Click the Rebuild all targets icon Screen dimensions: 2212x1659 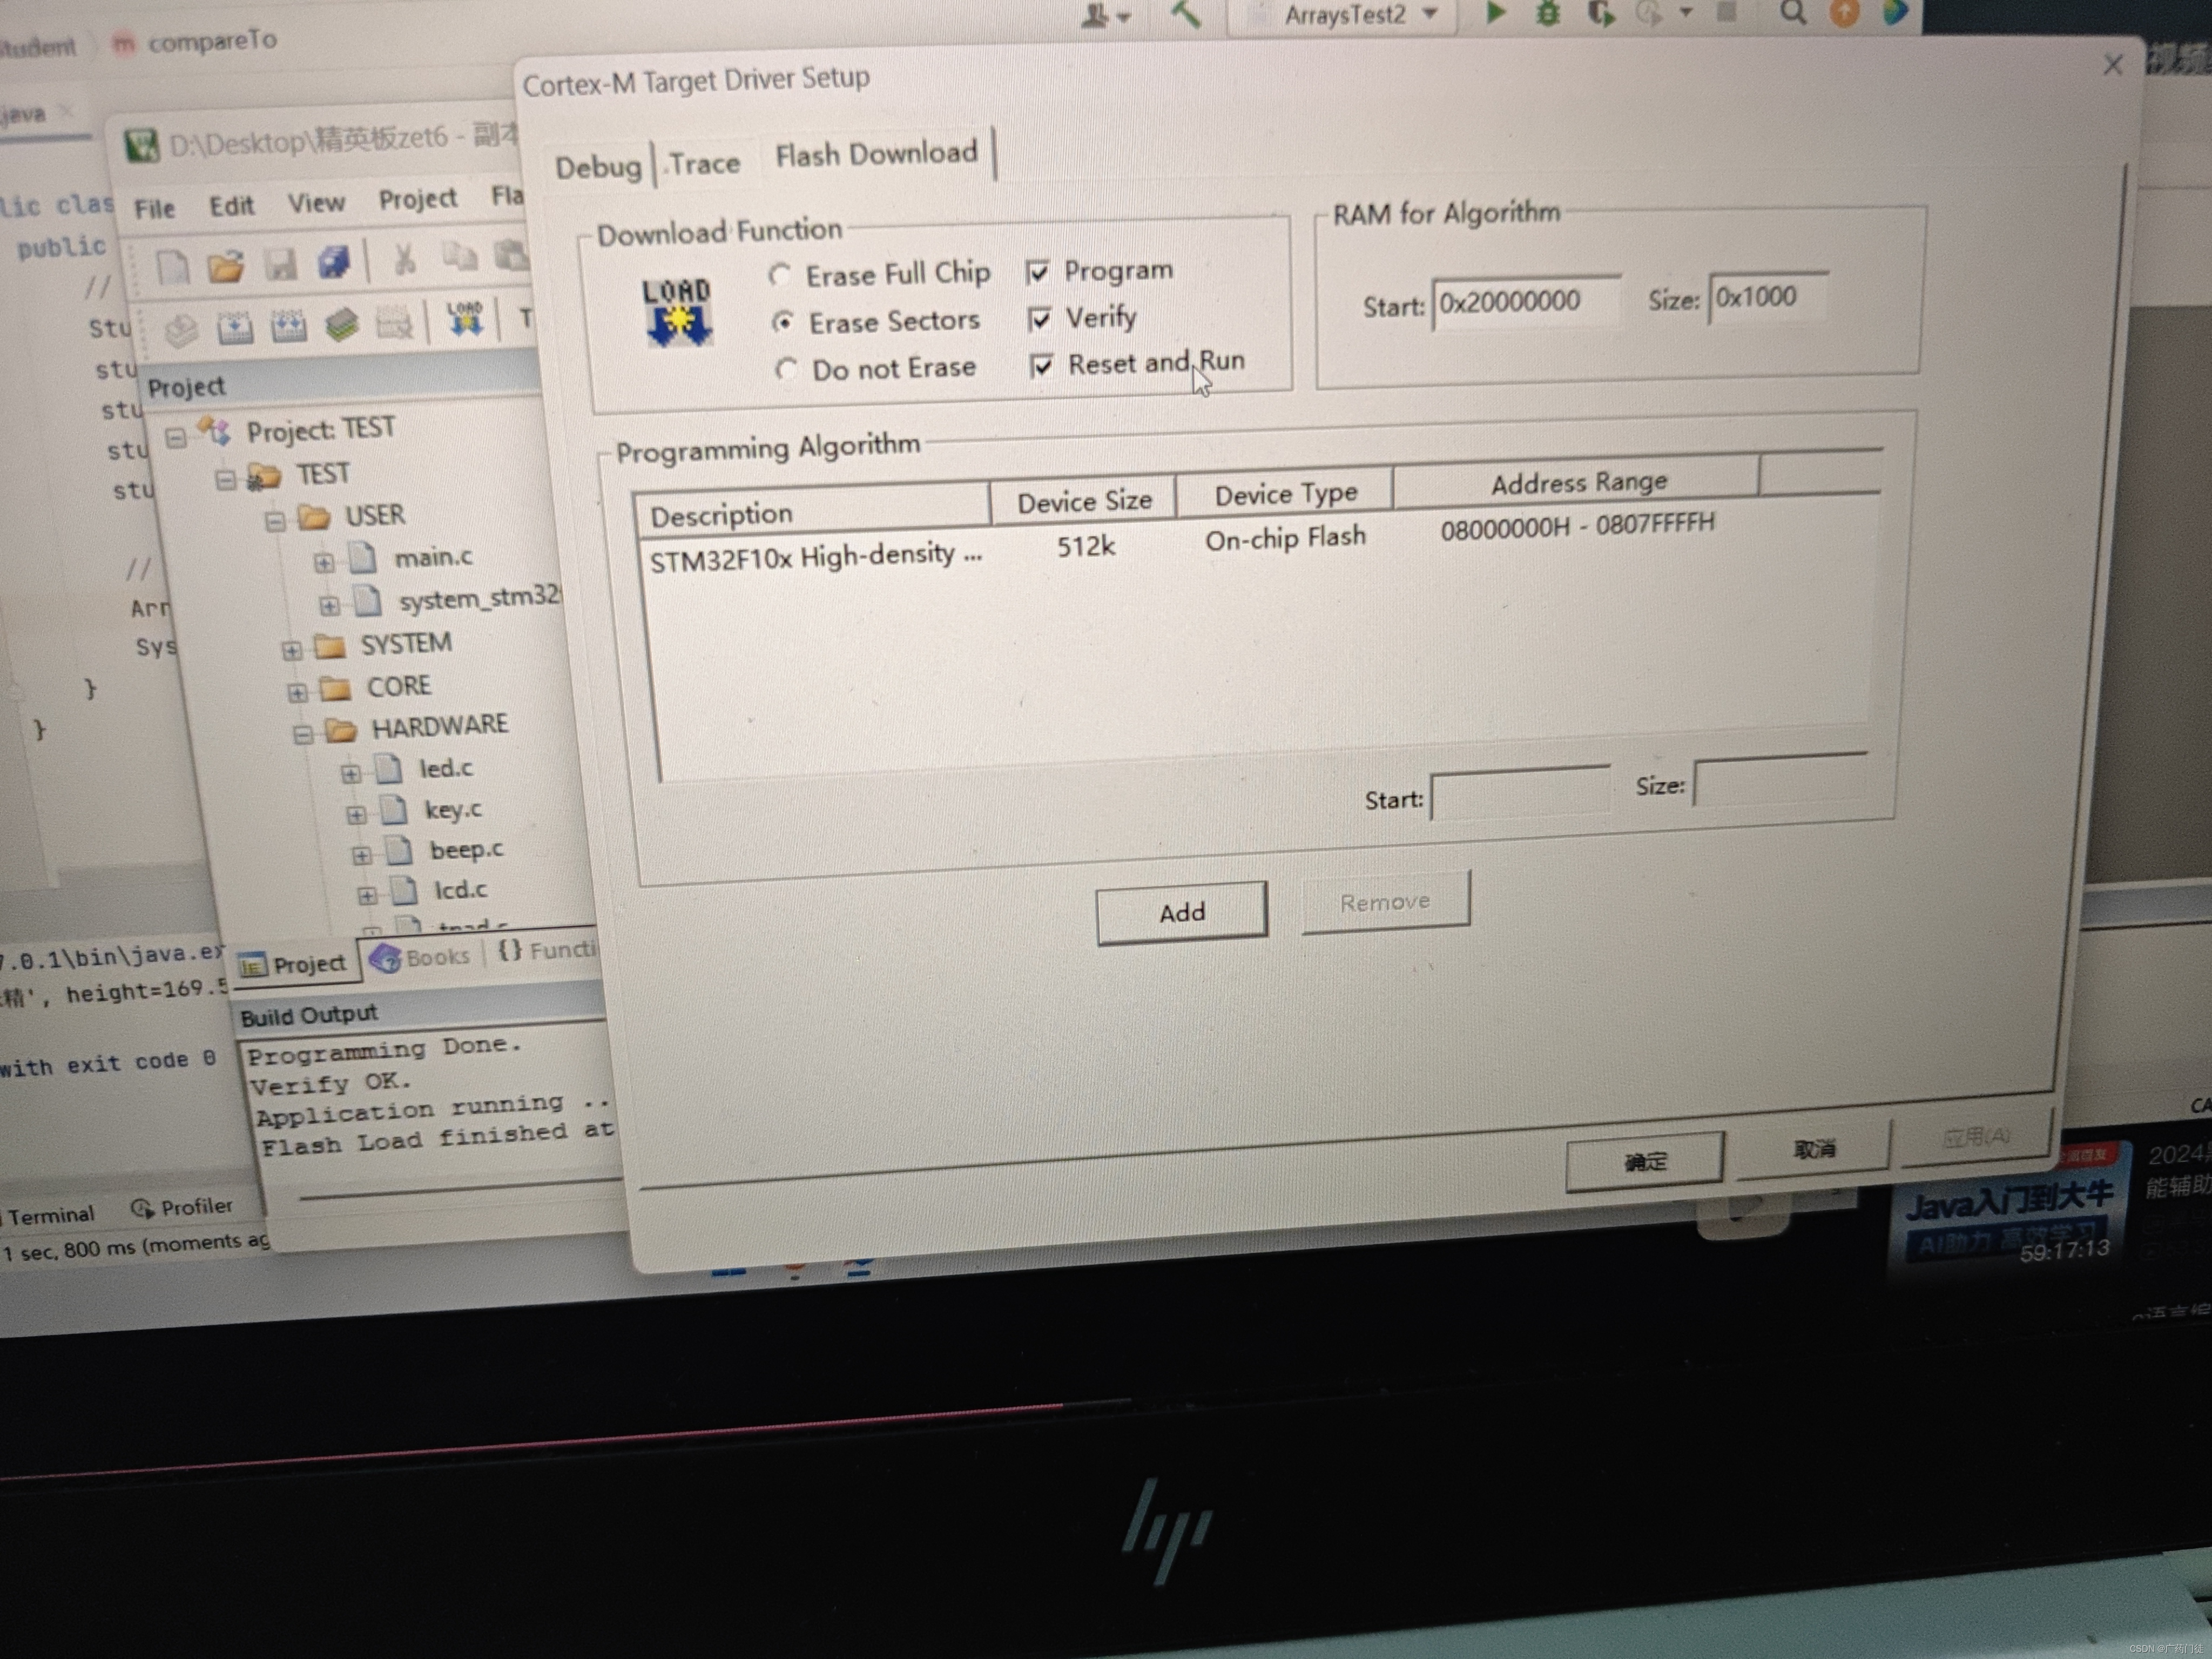tap(289, 327)
